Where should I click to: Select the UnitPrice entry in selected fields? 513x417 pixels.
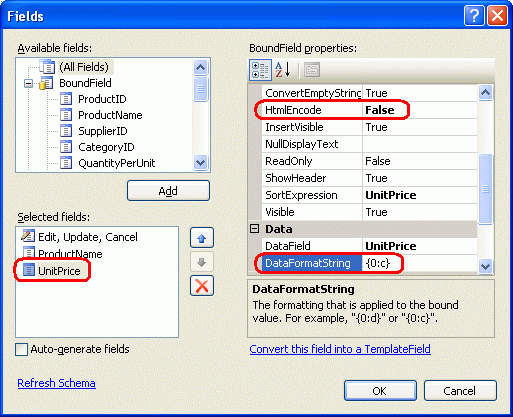pyautogui.click(x=59, y=271)
